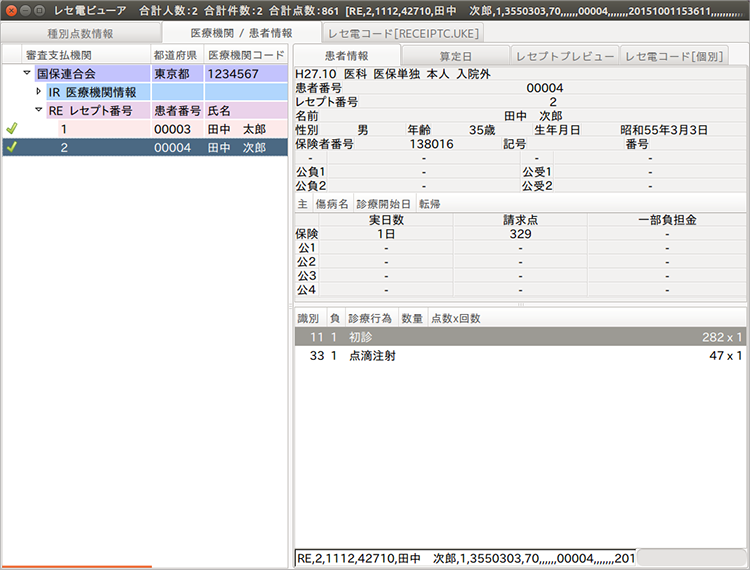Open the 算定日 tab
This screenshot has height=570, width=750.
coord(455,56)
